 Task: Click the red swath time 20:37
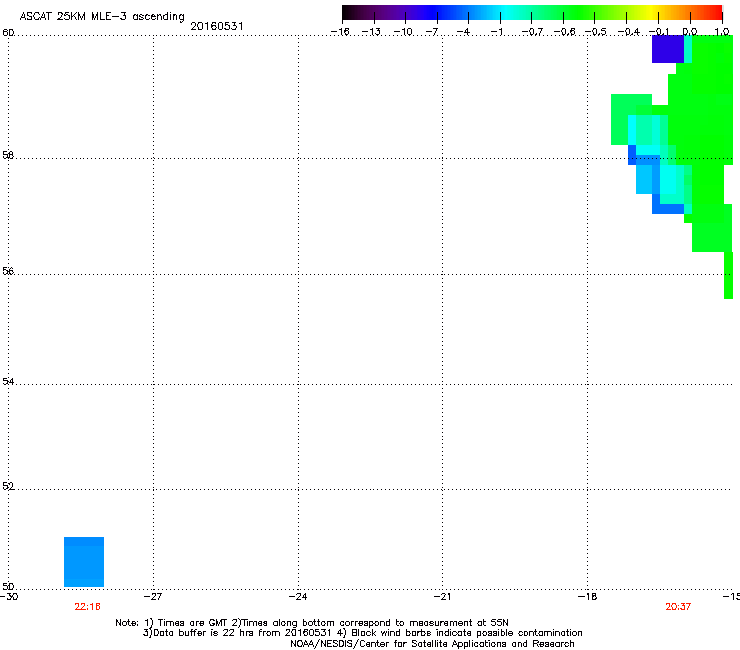point(678,607)
